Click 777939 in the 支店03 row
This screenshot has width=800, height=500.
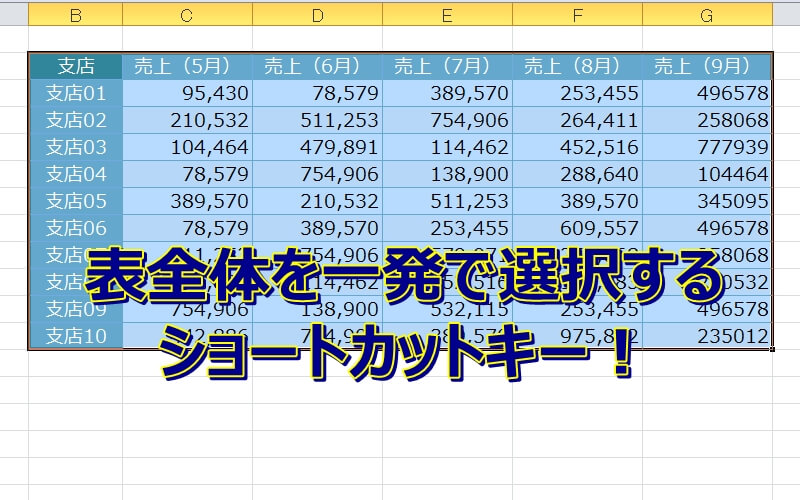707,147
